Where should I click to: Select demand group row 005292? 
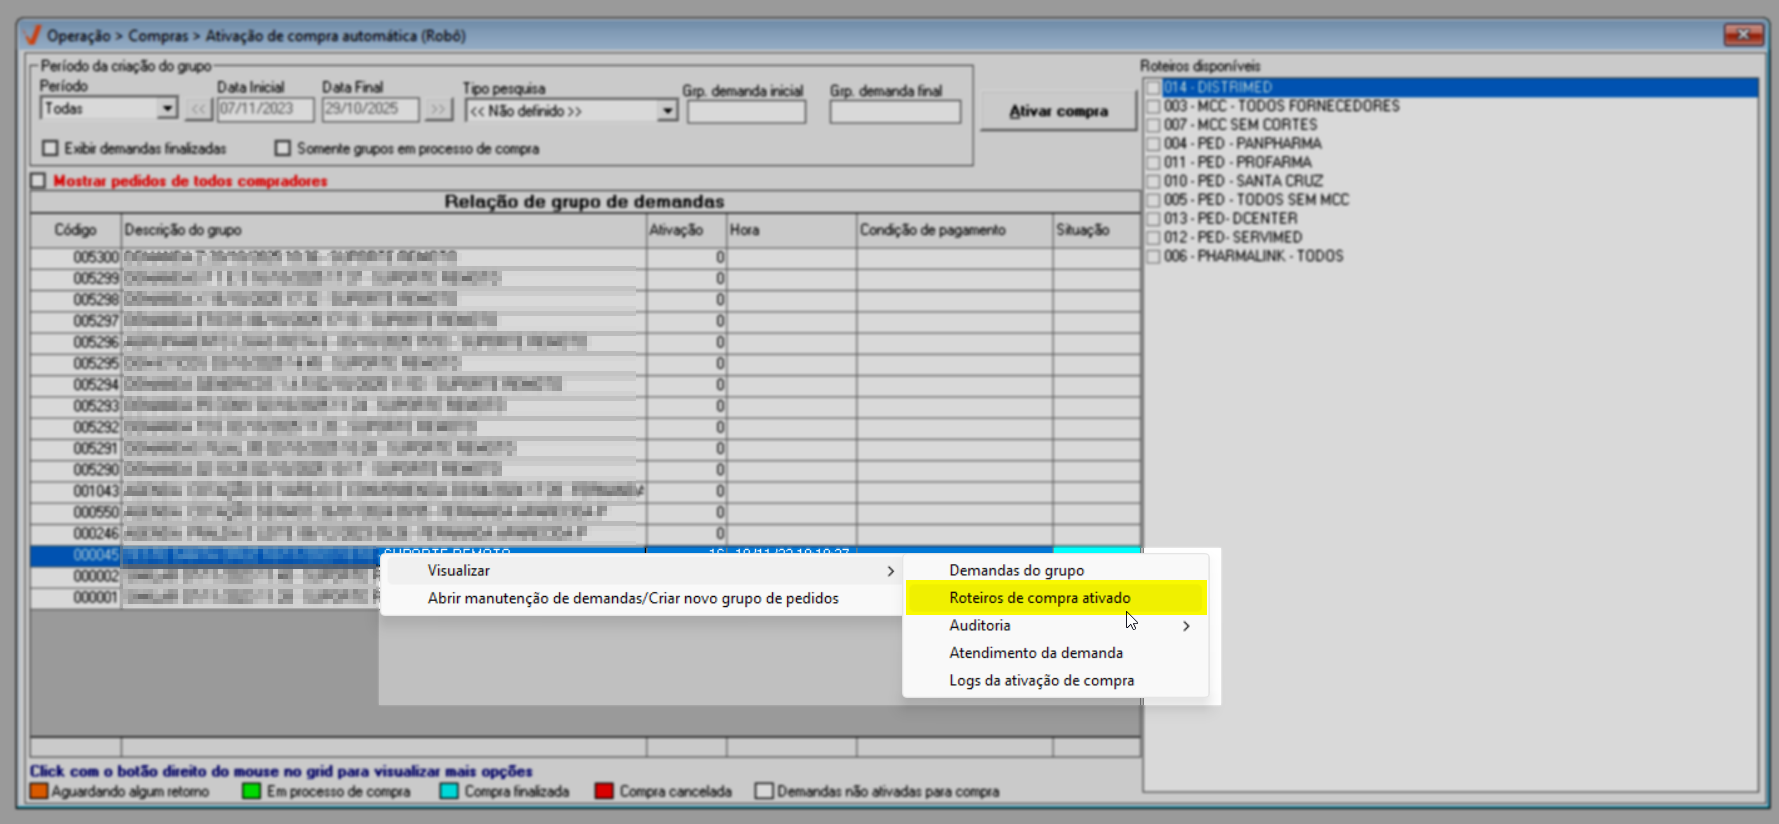585,428
